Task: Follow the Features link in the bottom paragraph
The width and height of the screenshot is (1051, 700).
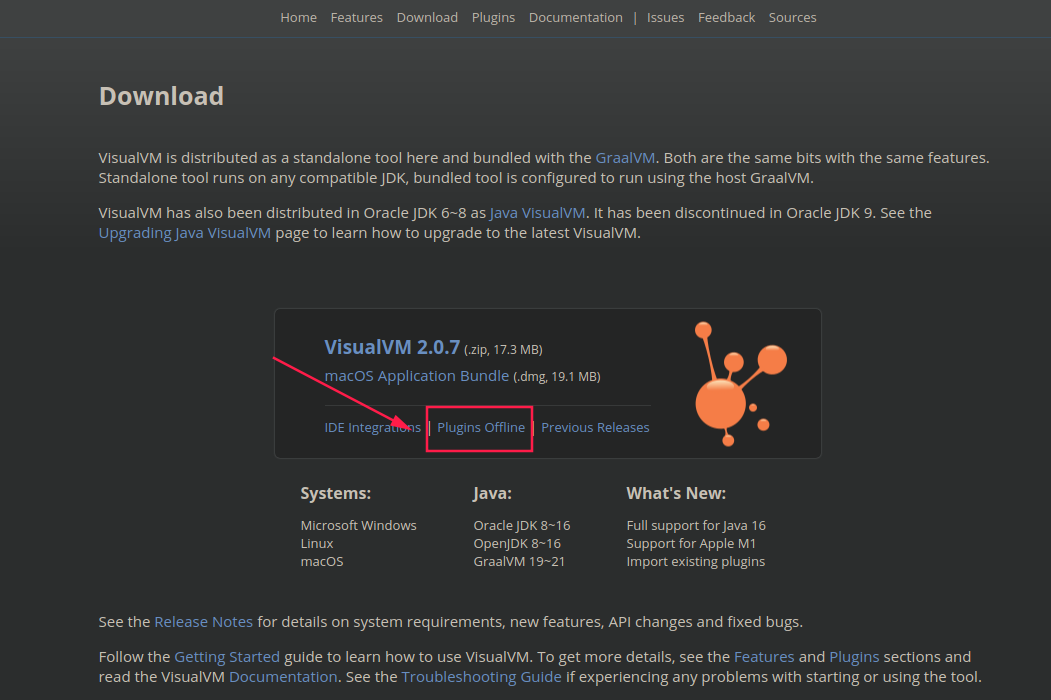Action: coord(764,656)
